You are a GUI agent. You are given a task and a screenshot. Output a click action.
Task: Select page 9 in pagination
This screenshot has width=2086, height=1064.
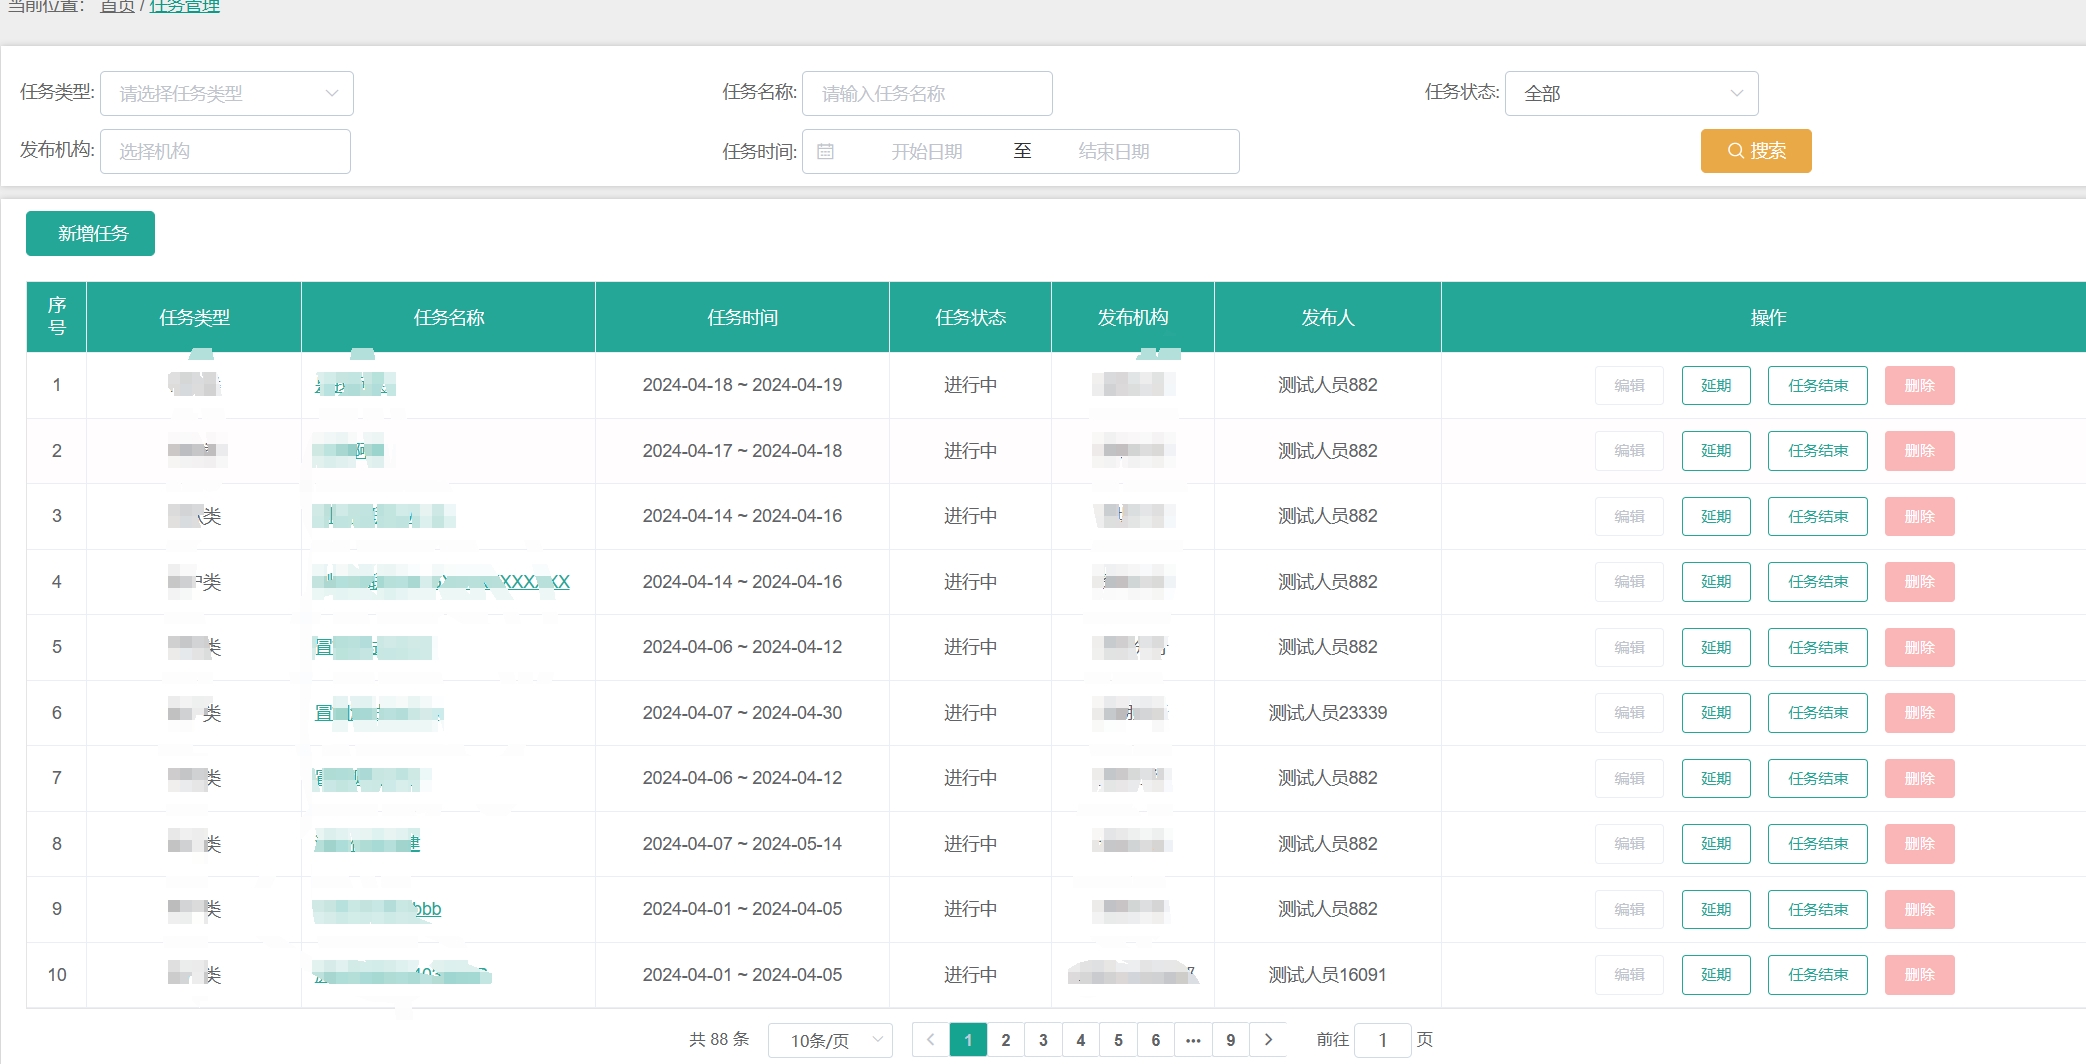pyautogui.click(x=1231, y=1040)
